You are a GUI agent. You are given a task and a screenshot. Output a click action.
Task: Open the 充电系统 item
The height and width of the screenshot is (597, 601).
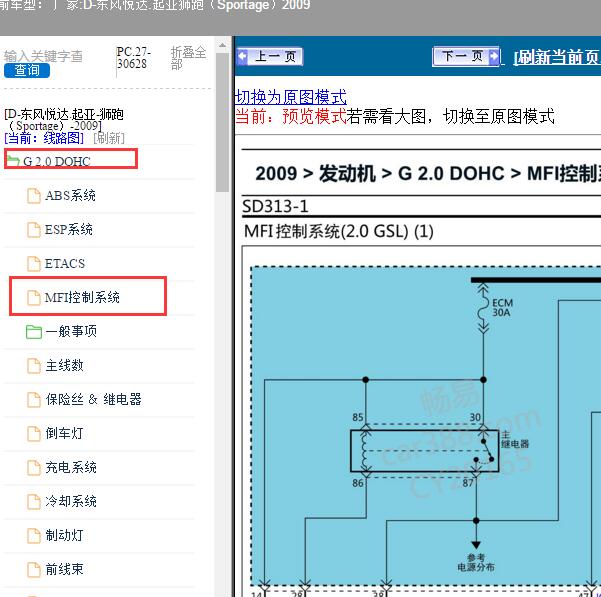[x=71, y=467]
